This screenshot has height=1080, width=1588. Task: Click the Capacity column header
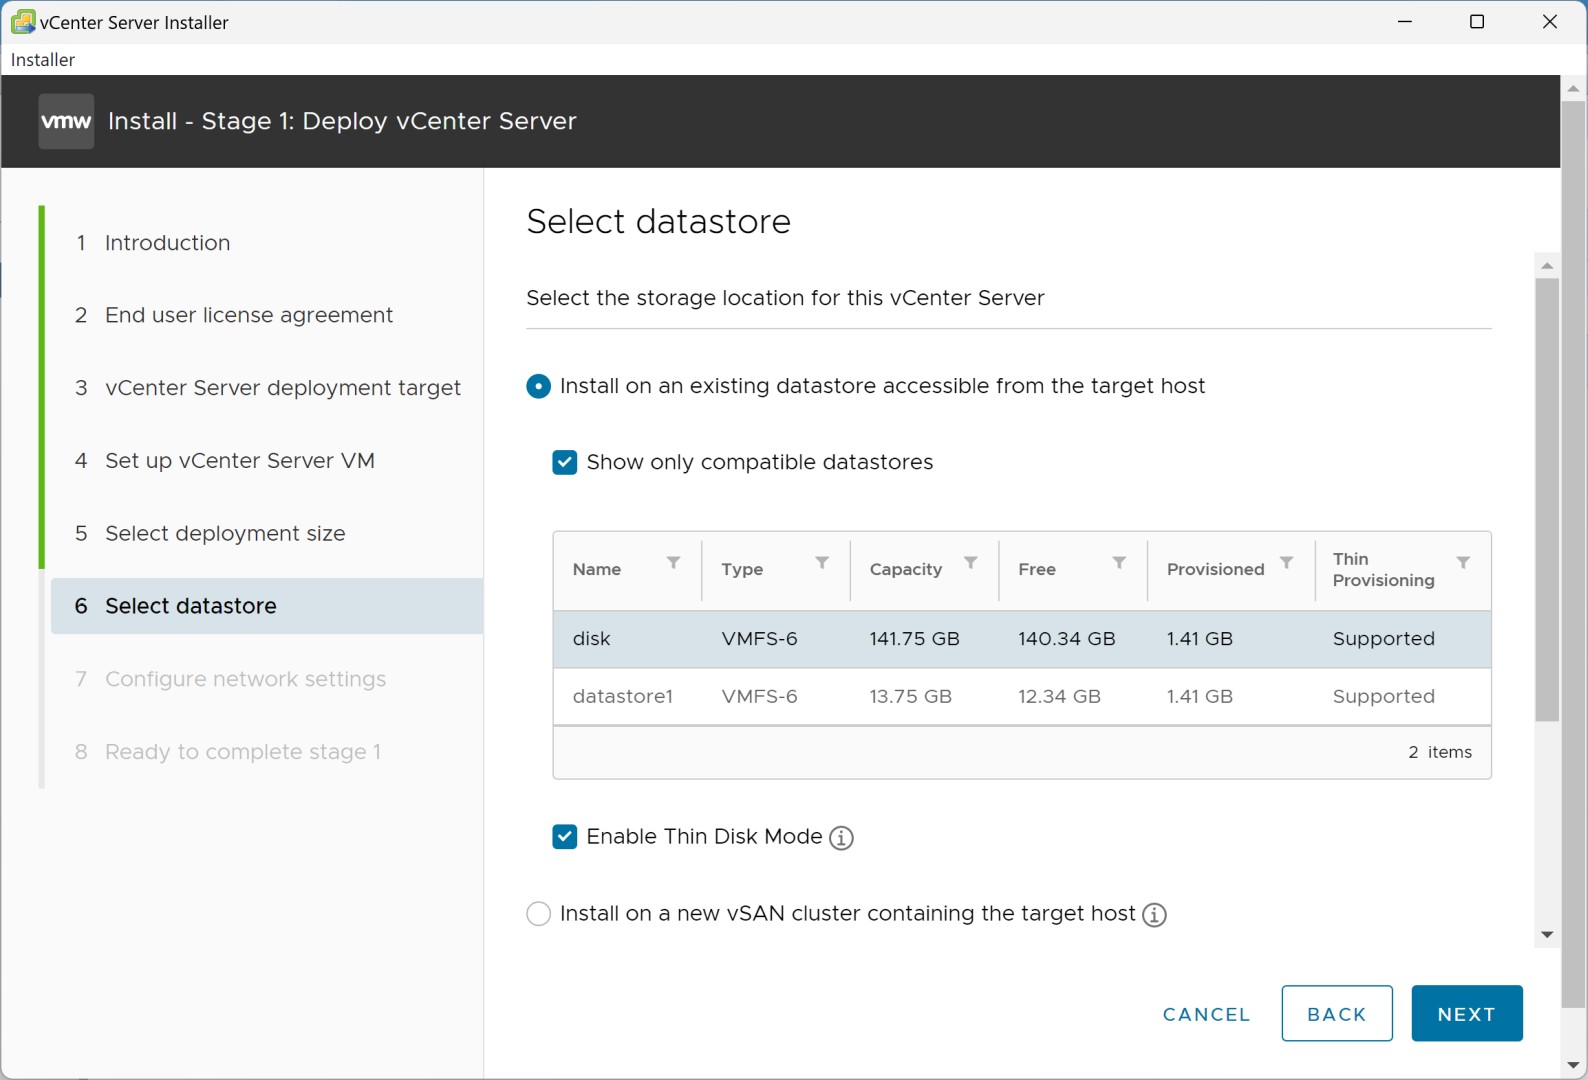pos(906,569)
